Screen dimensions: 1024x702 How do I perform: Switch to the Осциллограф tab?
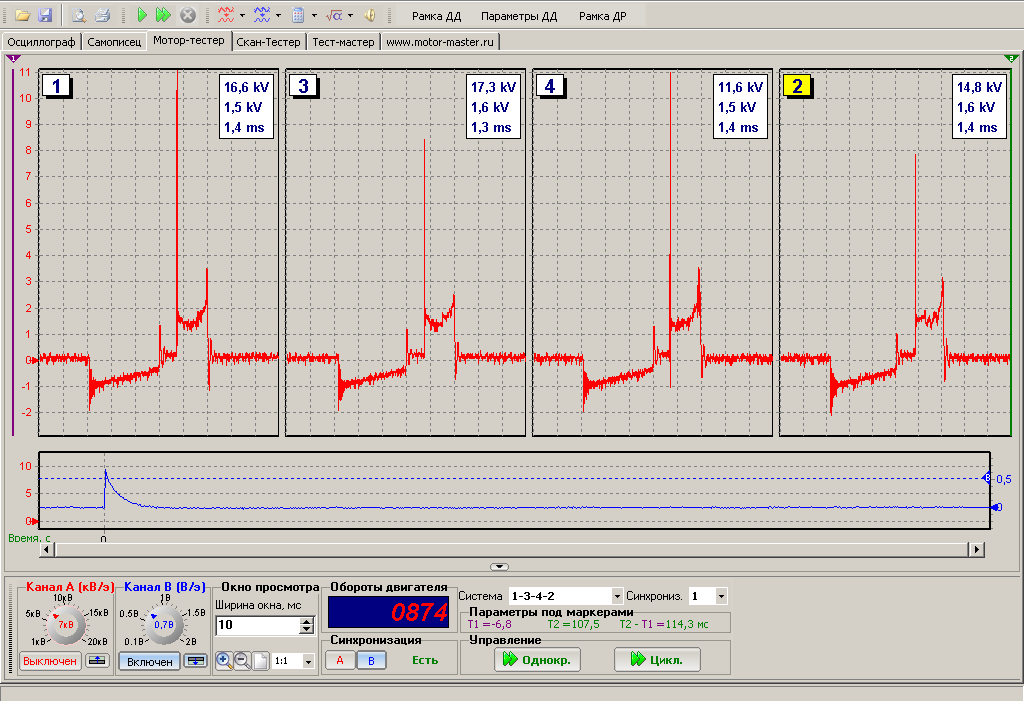42,42
